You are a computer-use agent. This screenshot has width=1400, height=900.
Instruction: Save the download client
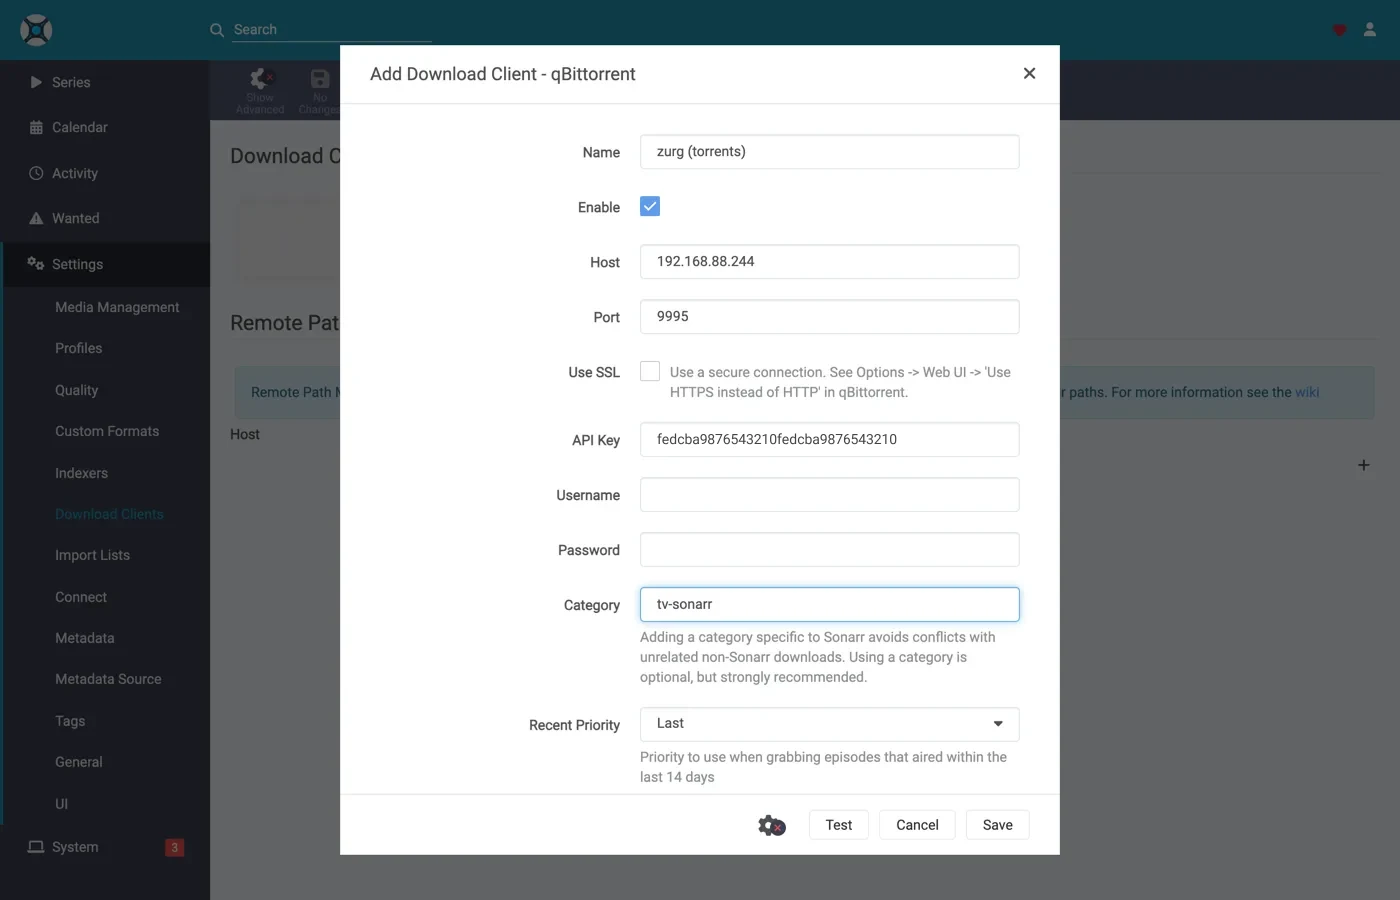coord(998,825)
